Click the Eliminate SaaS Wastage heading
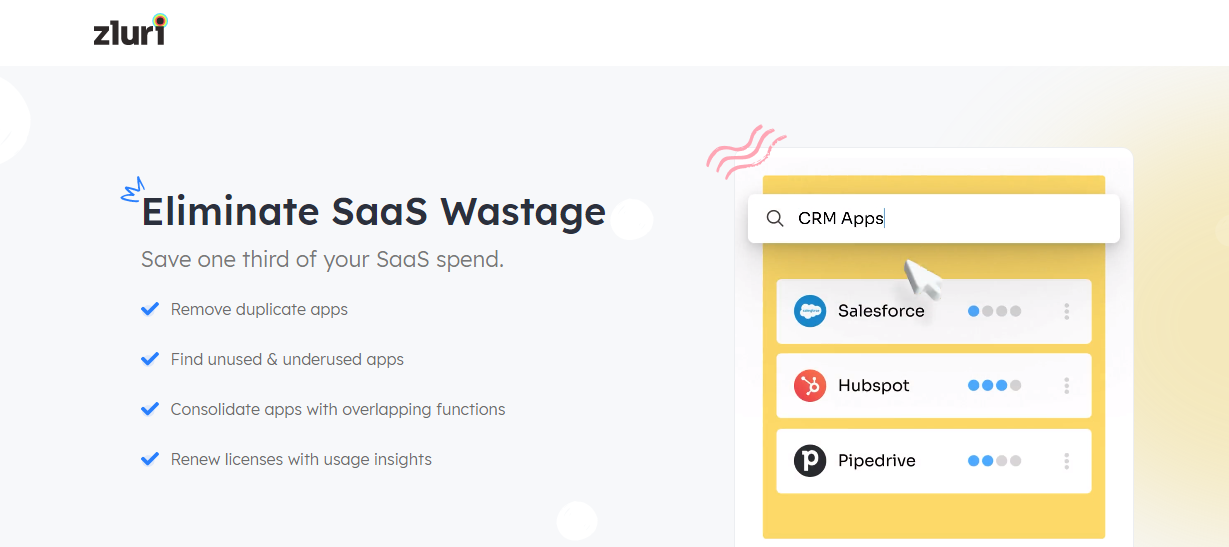 373,212
